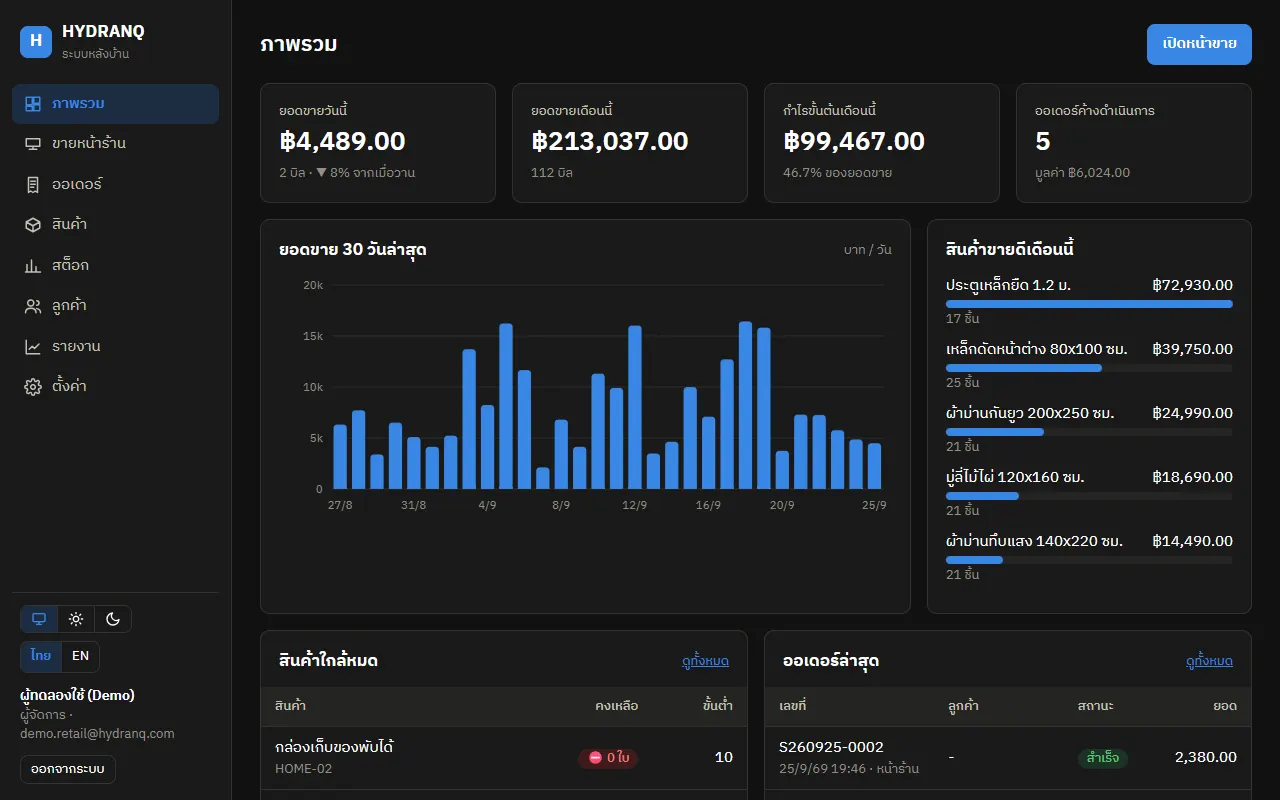The width and height of the screenshot is (1280, 800).
Task: Click the first chart bar above 27/8
Action: [x=340, y=457]
